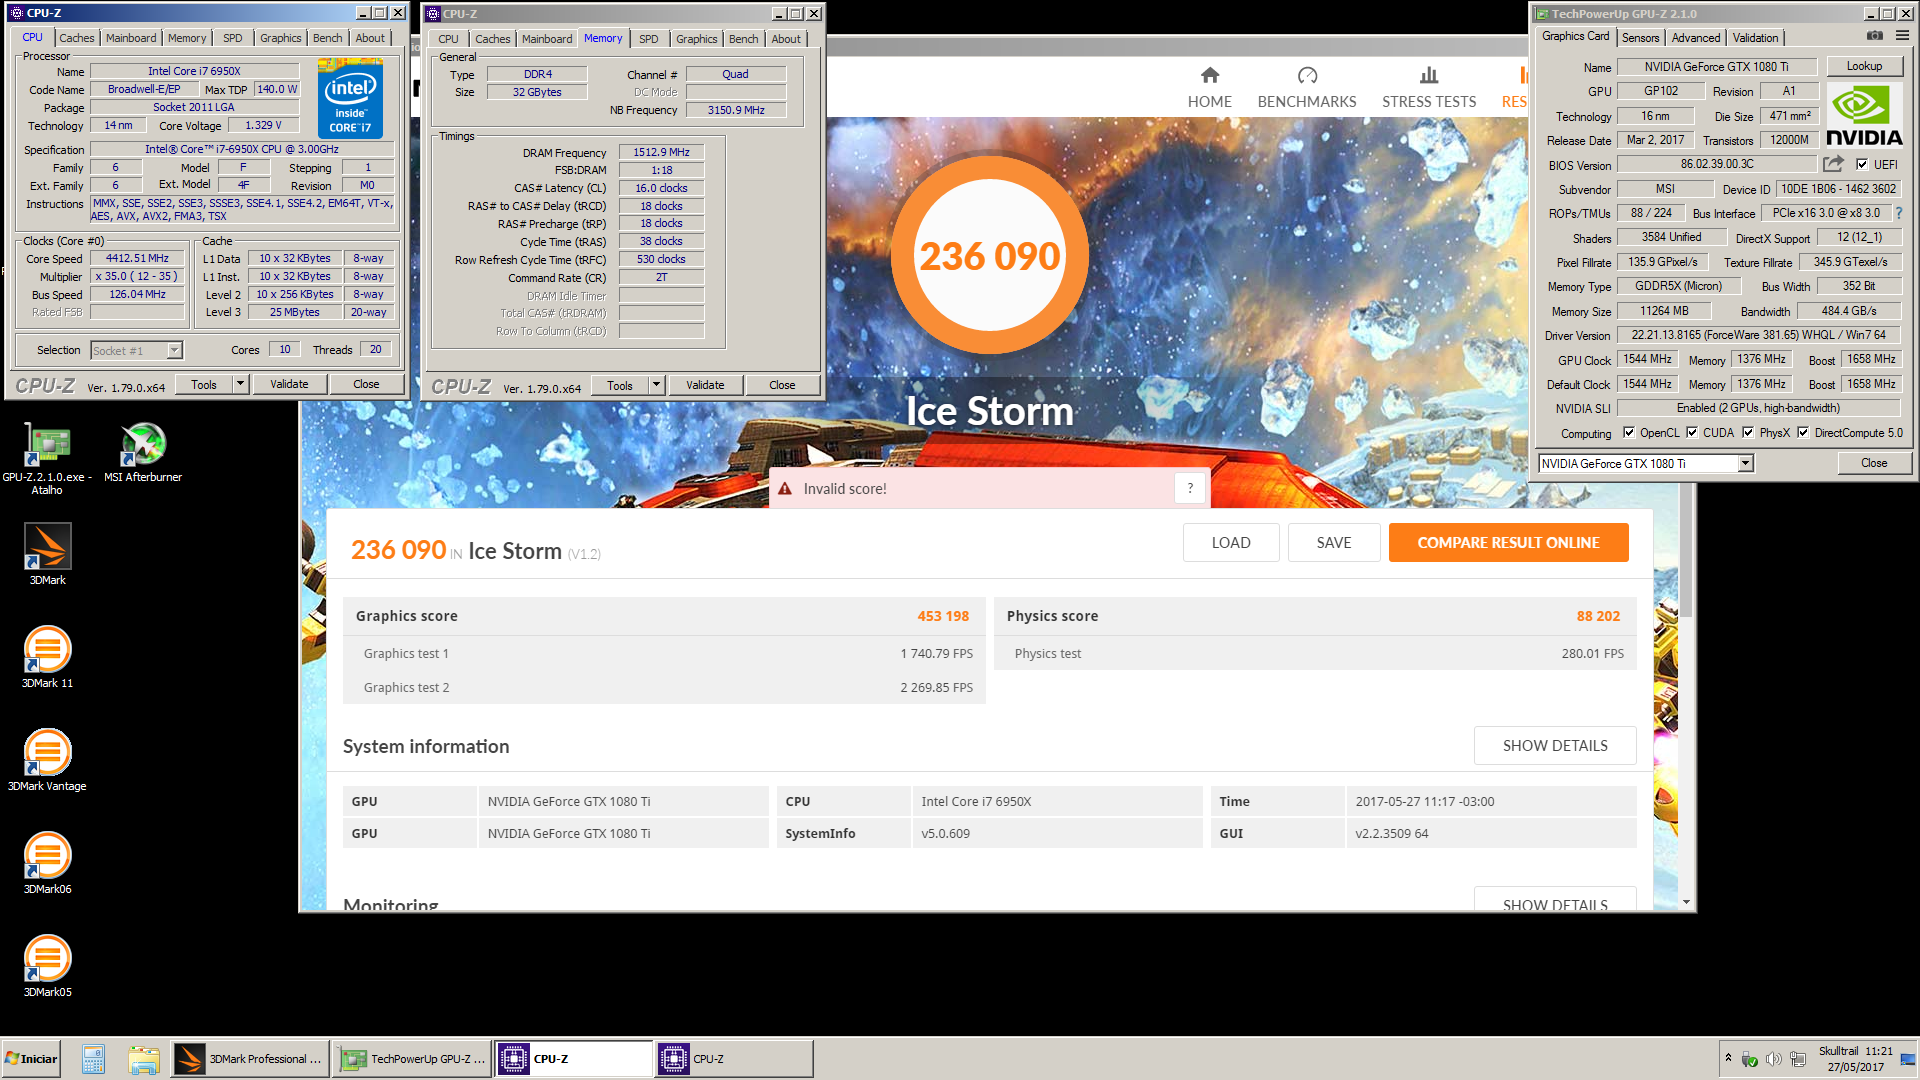Open the GPU-Z hamburger menu icon
This screenshot has width=1920, height=1080.
coord(1902,36)
